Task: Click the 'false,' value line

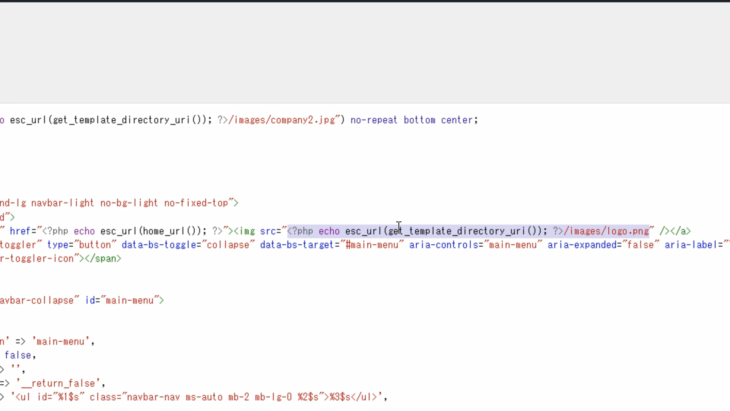Action: pyautogui.click(x=20, y=355)
